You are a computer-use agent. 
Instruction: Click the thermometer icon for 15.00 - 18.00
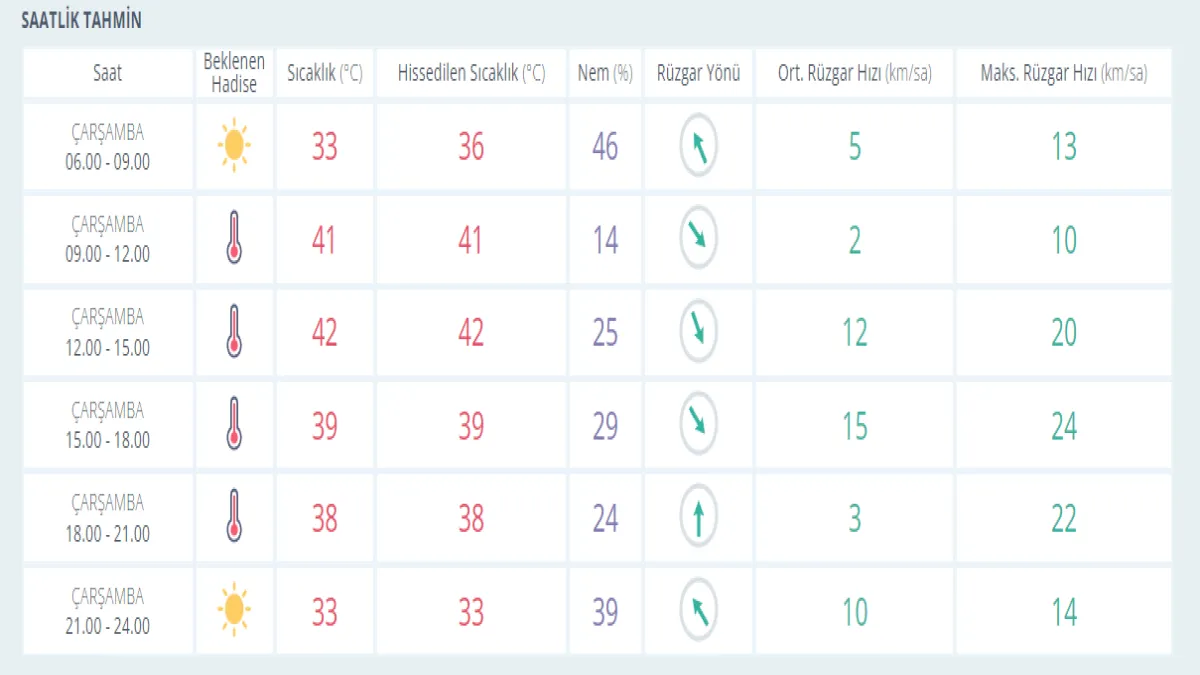[234, 425]
